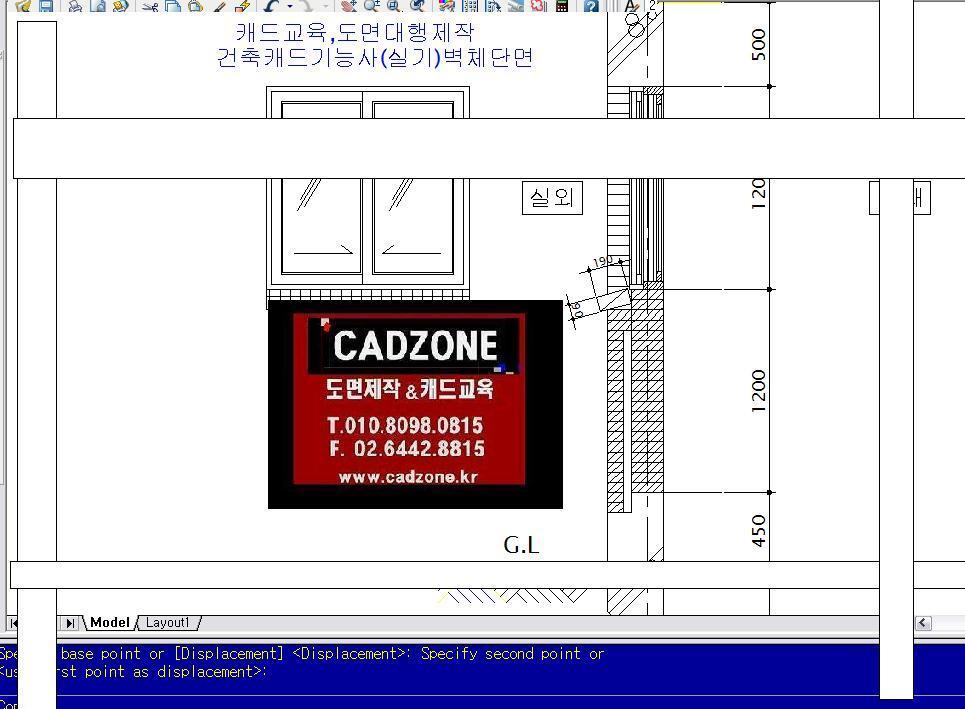Click the Plot printer icon
This screenshot has height=709, width=965.
click(74, 6)
